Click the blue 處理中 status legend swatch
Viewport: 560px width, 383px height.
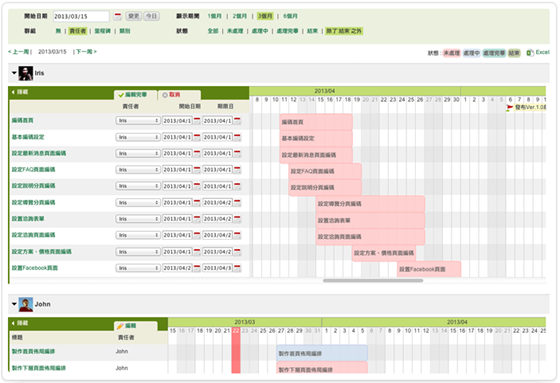(471, 53)
